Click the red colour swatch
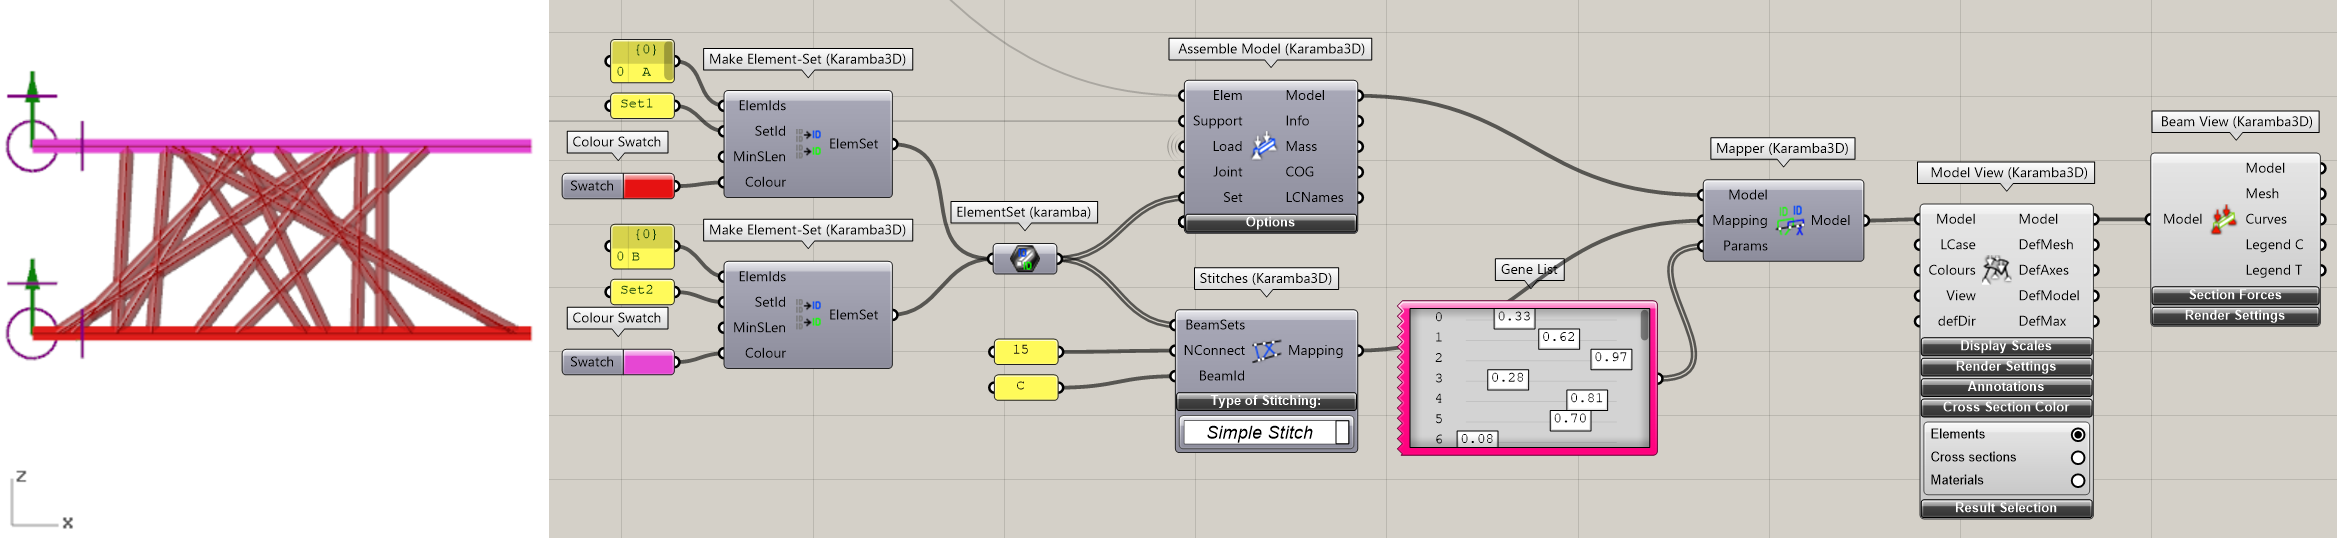2337x538 pixels. 648,186
